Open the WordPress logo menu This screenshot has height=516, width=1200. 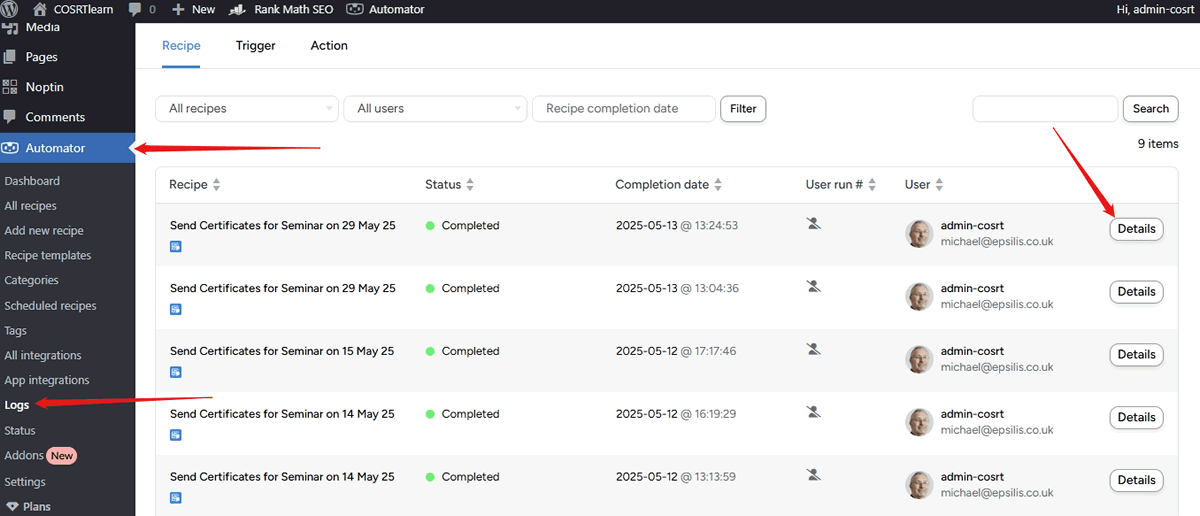(11, 9)
